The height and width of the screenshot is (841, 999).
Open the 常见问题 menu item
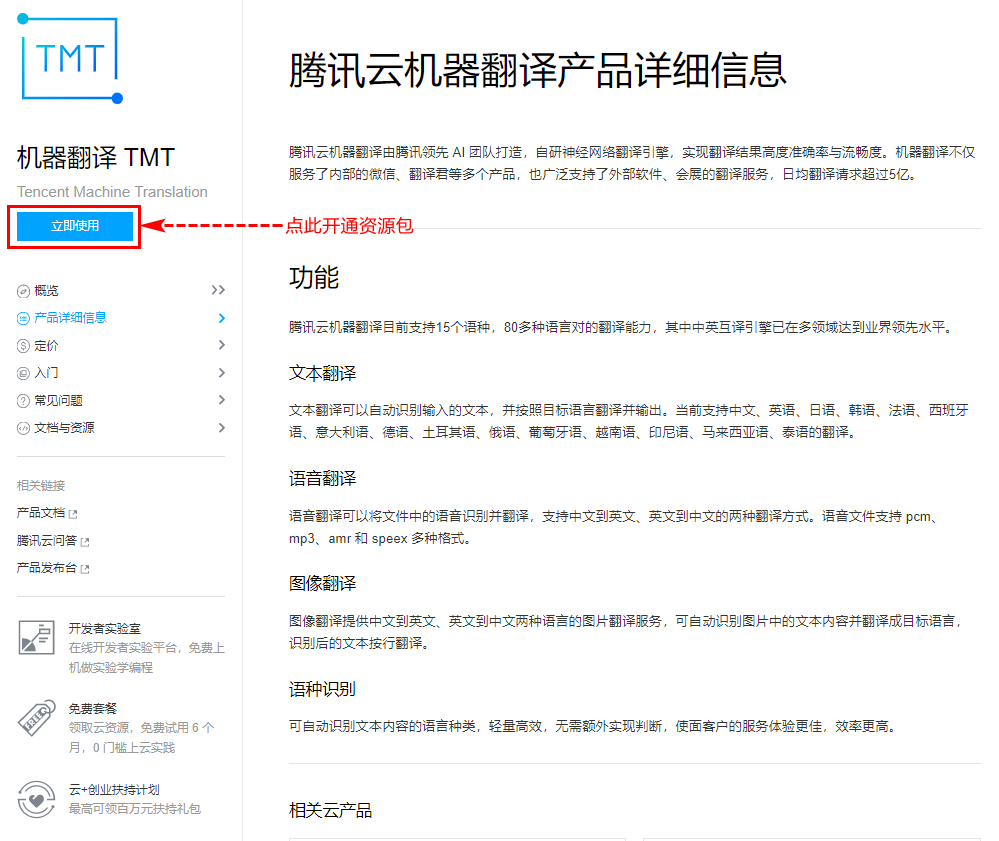pyautogui.click(x=58, y=400)
